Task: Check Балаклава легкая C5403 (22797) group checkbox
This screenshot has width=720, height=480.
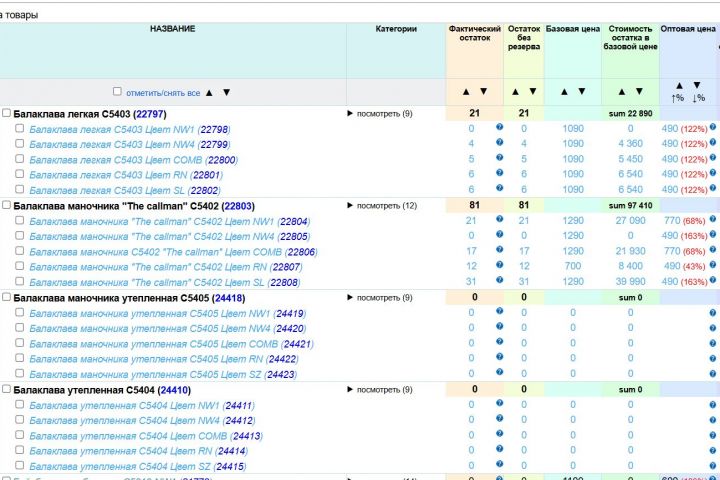Action: pyautogui.click(x=7, y=113)
